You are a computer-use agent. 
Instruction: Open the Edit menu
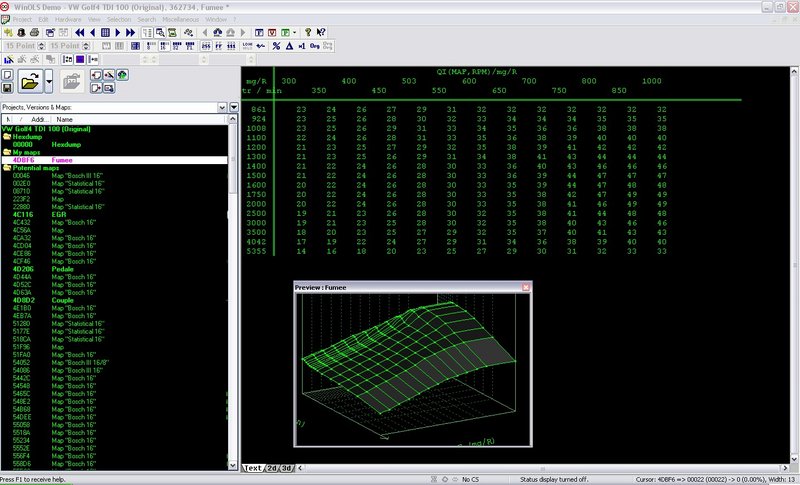point(43,19)
